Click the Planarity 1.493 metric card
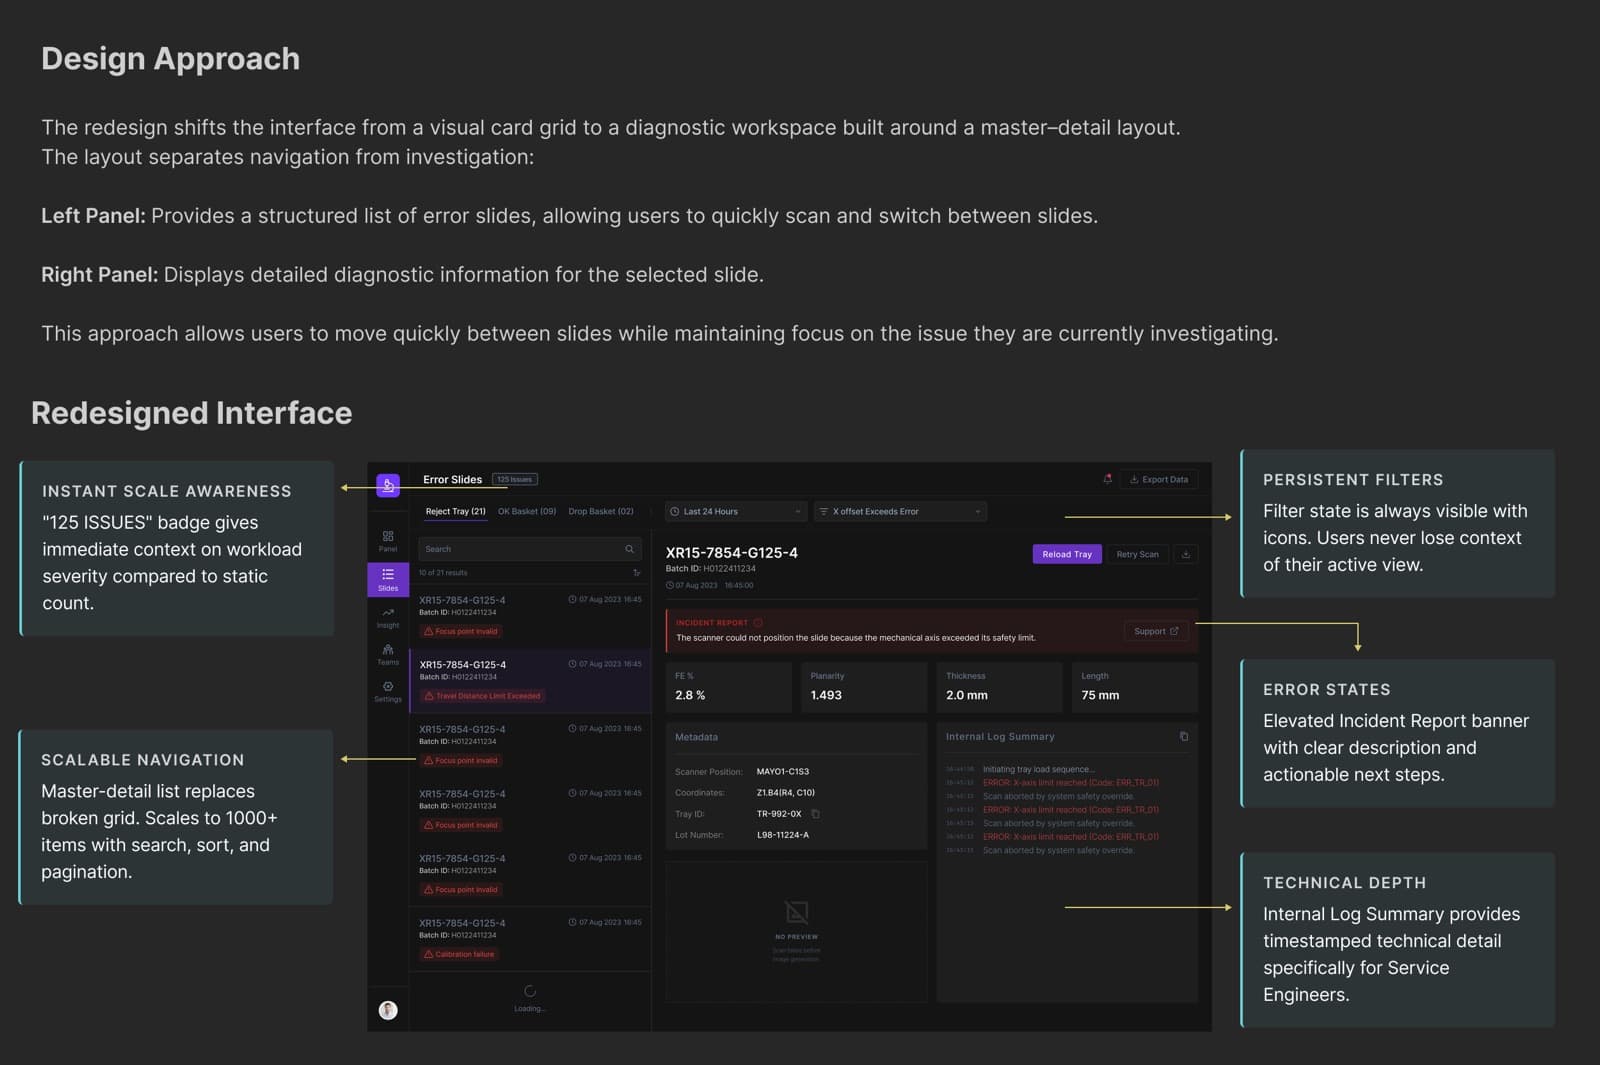This screenshot has width=1600, height=1065. coord(864,687)
